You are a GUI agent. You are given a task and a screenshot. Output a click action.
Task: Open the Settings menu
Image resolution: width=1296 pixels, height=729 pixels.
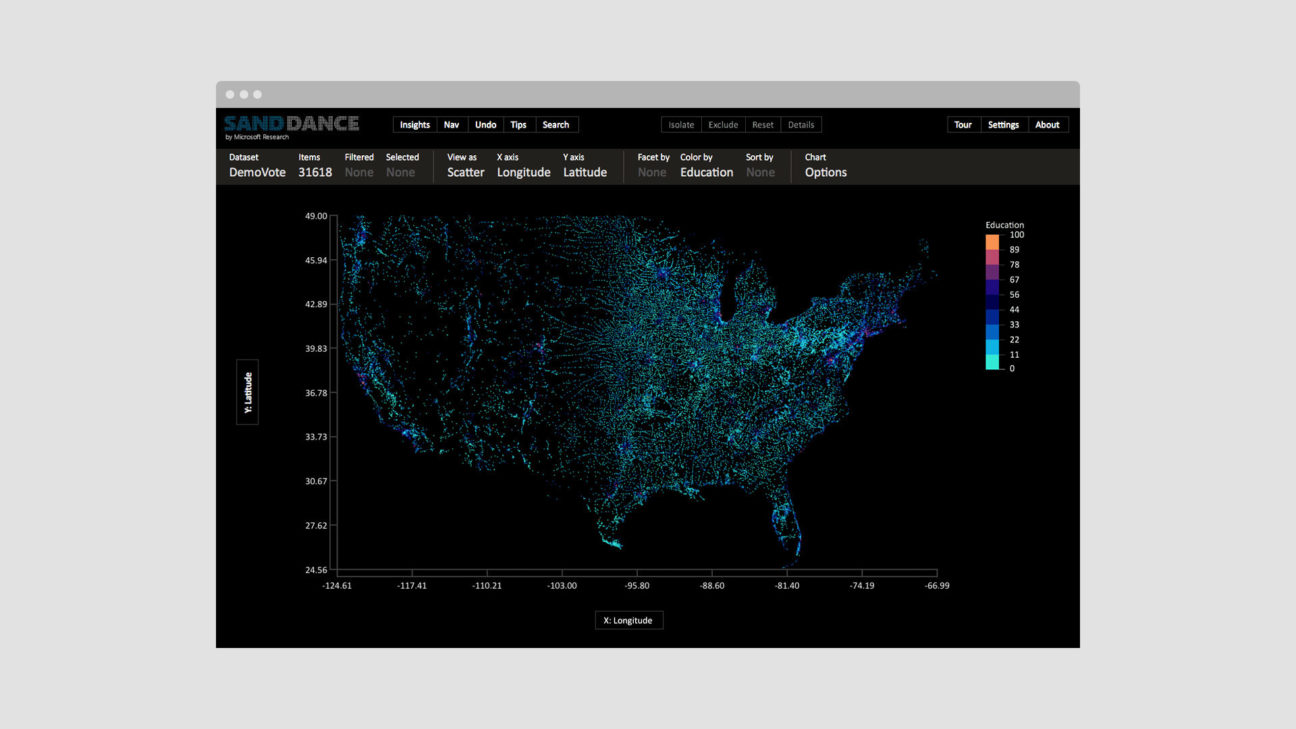tap(1003, 125)
